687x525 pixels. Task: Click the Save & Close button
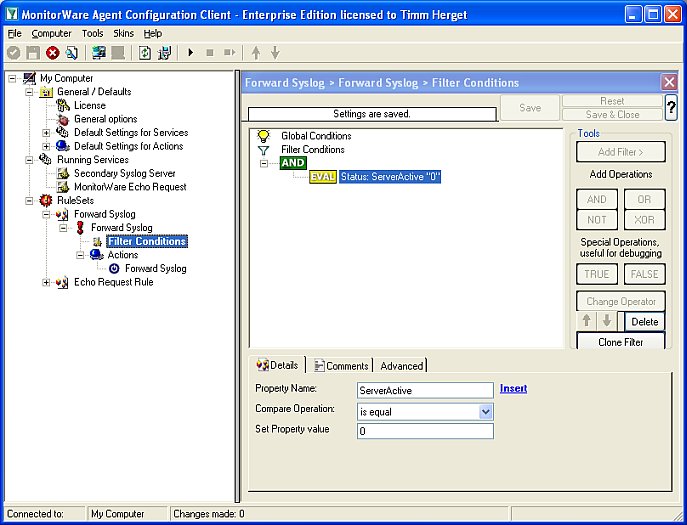(612, 114)
